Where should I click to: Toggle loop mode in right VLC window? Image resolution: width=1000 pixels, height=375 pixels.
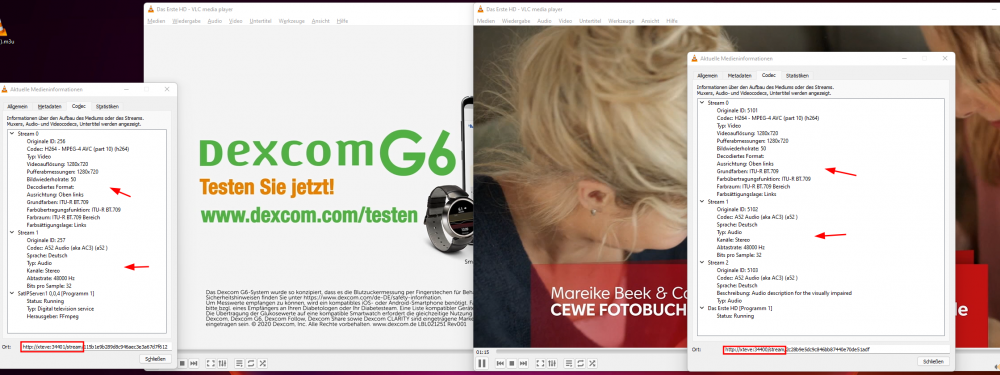pos(580,363)
